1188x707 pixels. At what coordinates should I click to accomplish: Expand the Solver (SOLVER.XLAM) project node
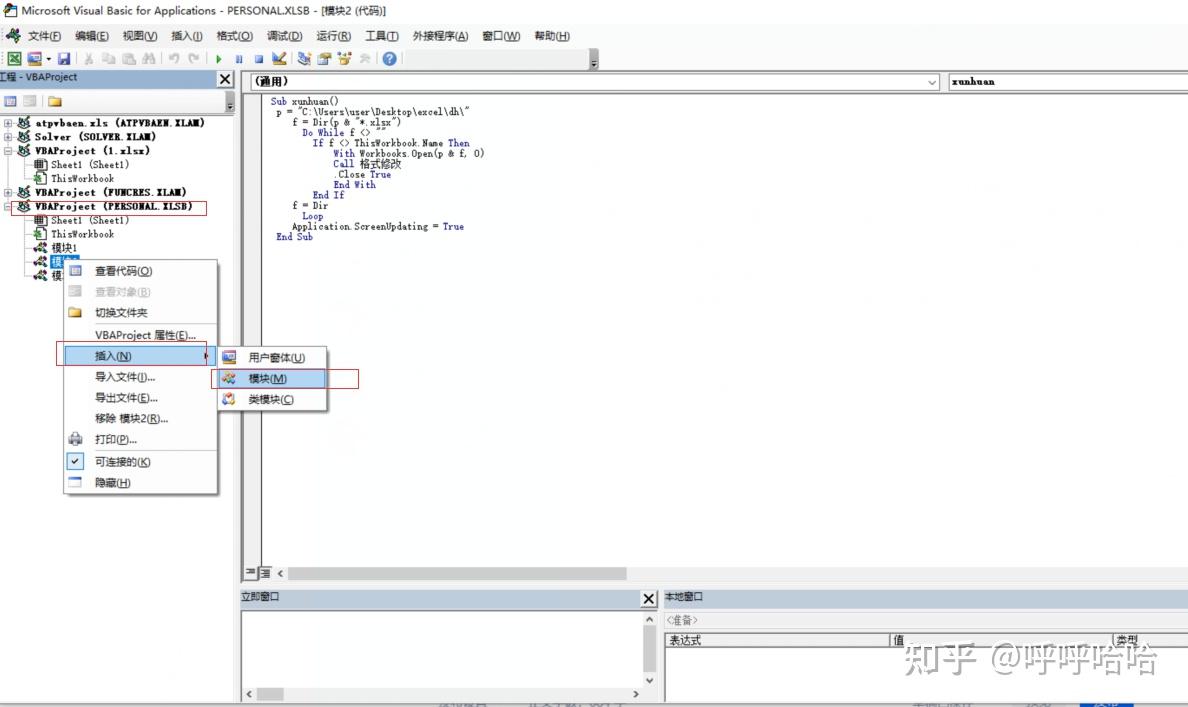pyautogui.click(x=8, y=137)
